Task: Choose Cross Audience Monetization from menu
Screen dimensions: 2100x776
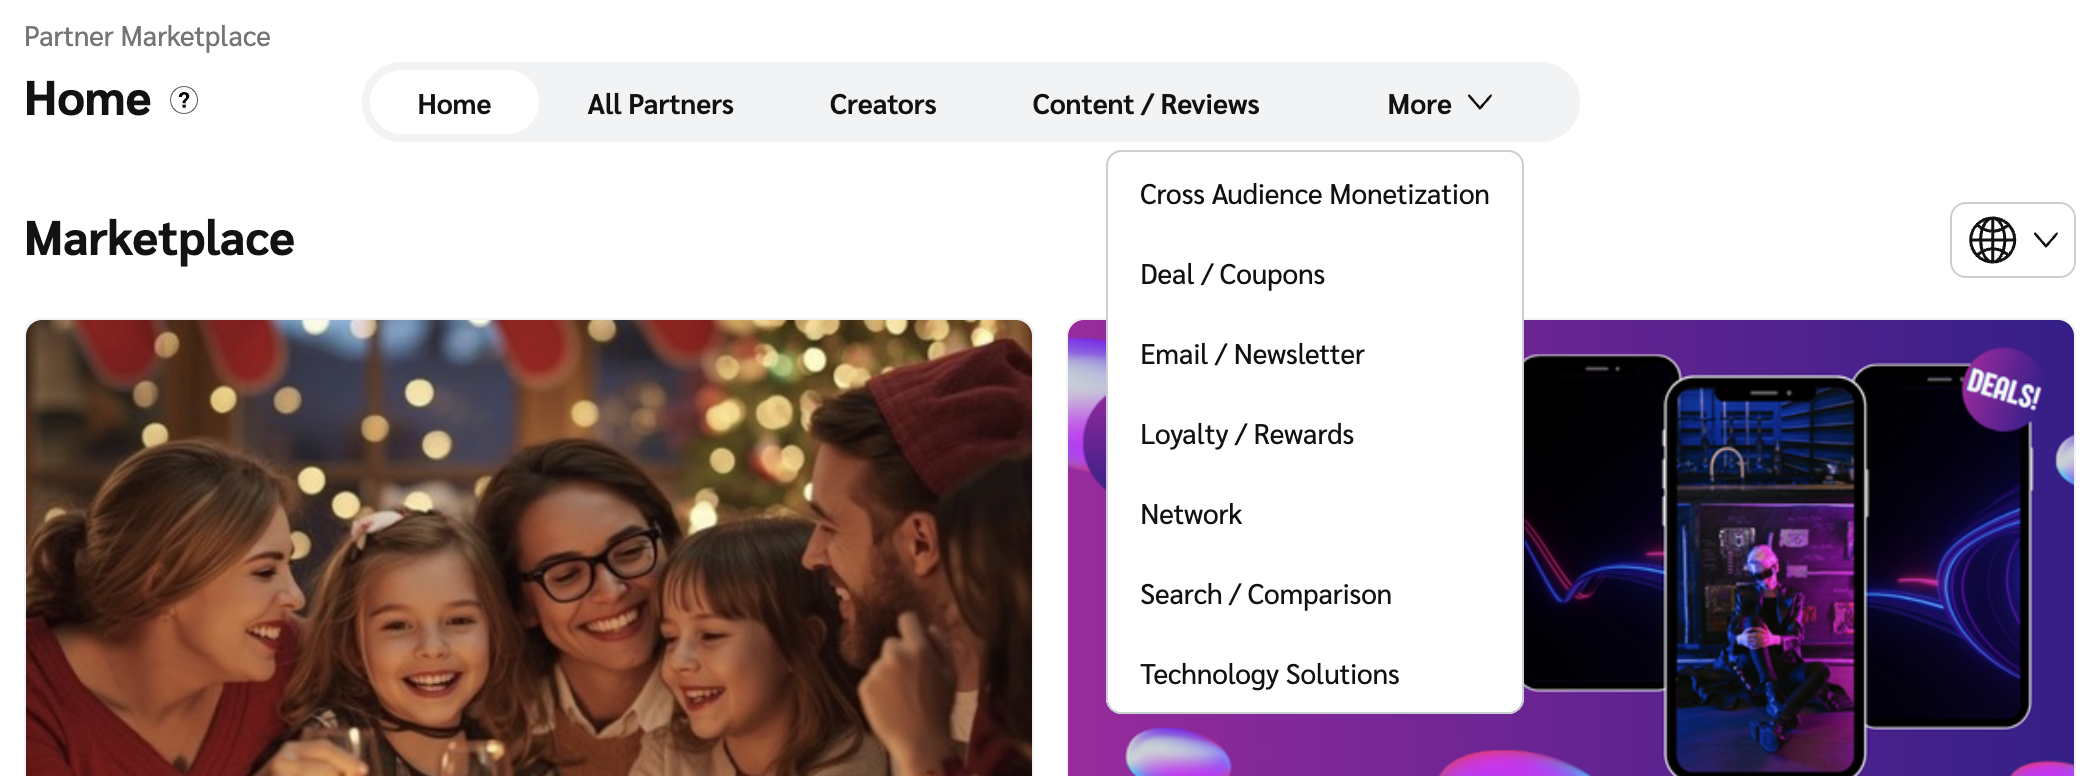Action: click(1314, 194)
